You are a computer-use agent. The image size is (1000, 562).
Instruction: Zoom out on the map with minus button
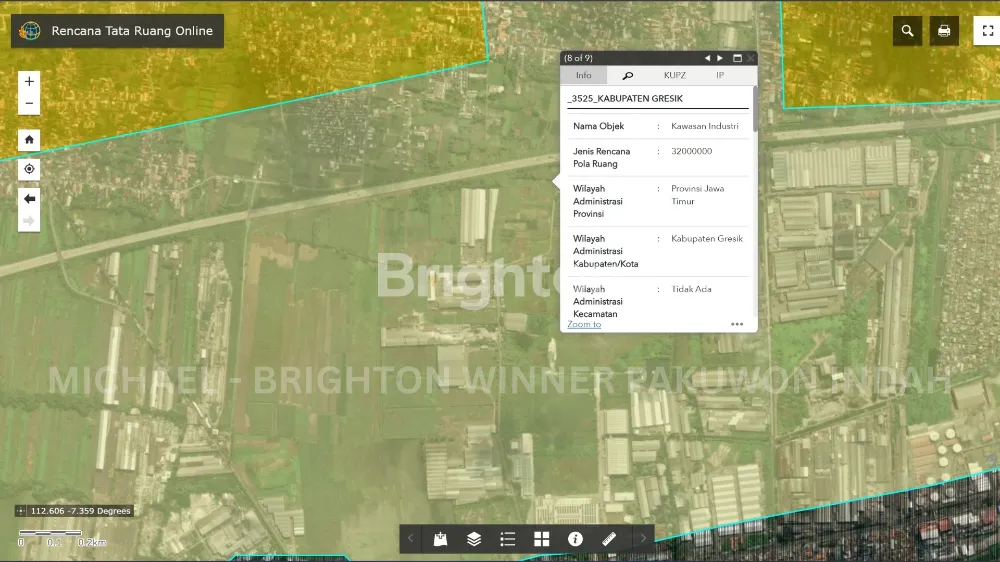point(29,103)
